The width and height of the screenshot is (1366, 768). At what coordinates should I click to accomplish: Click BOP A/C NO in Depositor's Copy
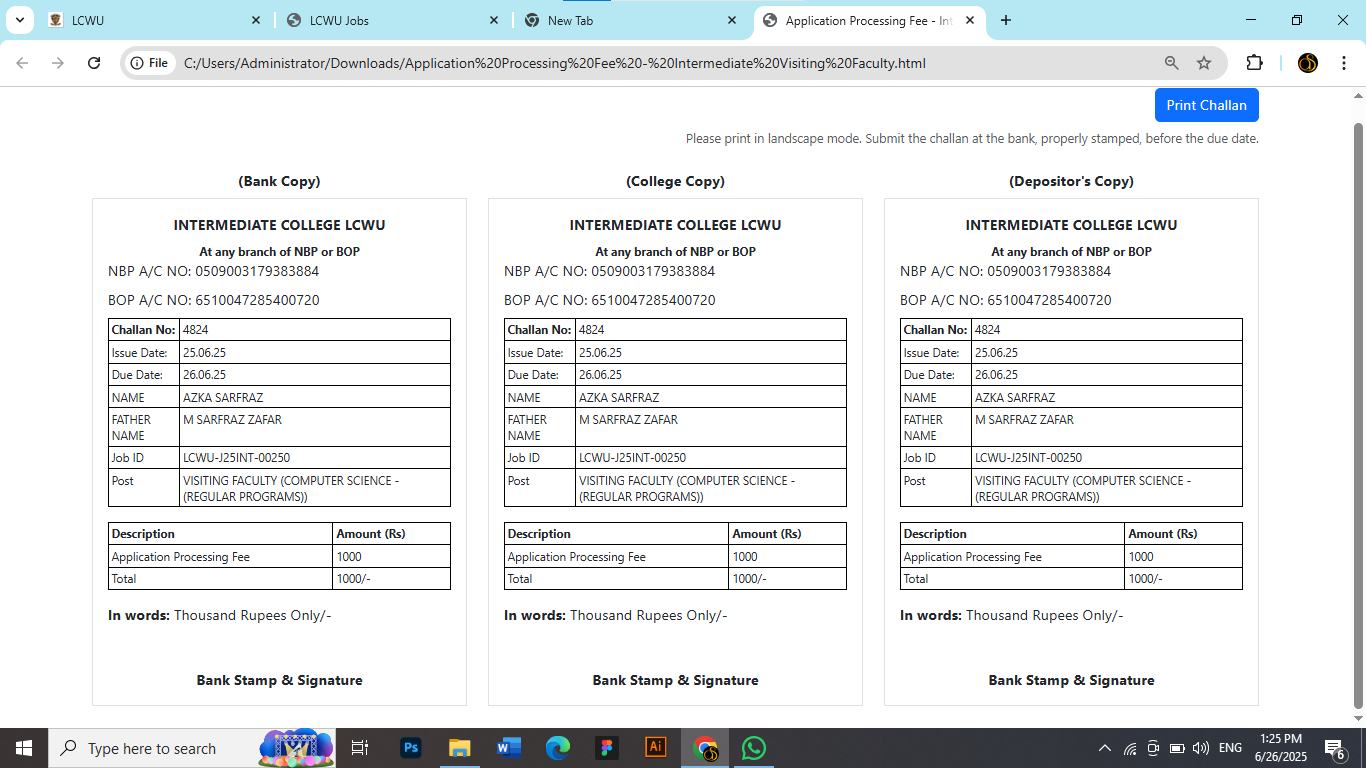tap(1006, 300)
